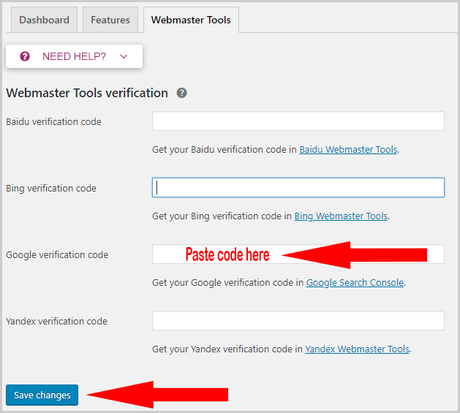Select the Webmaster Tools tab
Viewport: 460px width, 413px height.
coord(191,20)
